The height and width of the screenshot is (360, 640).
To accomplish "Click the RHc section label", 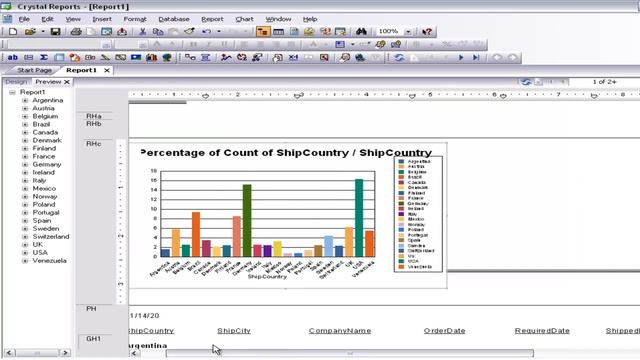I will pos(93,144).
